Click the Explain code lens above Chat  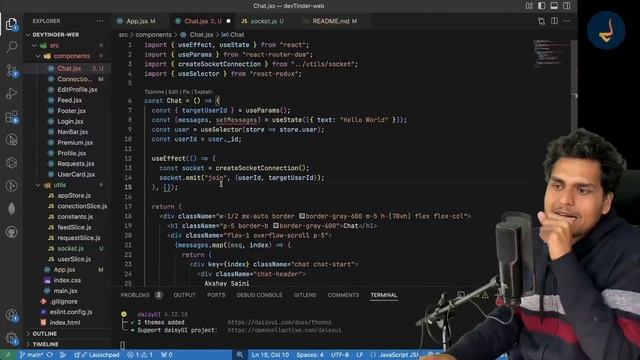203,92
